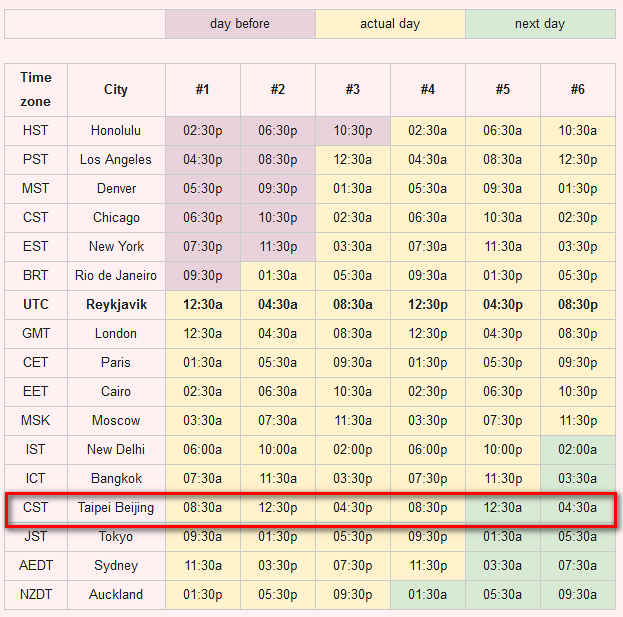The height and width of the screenshot is (617, 623).
Task: Click the 'day before' legend cell
Action: coord(240,24)
